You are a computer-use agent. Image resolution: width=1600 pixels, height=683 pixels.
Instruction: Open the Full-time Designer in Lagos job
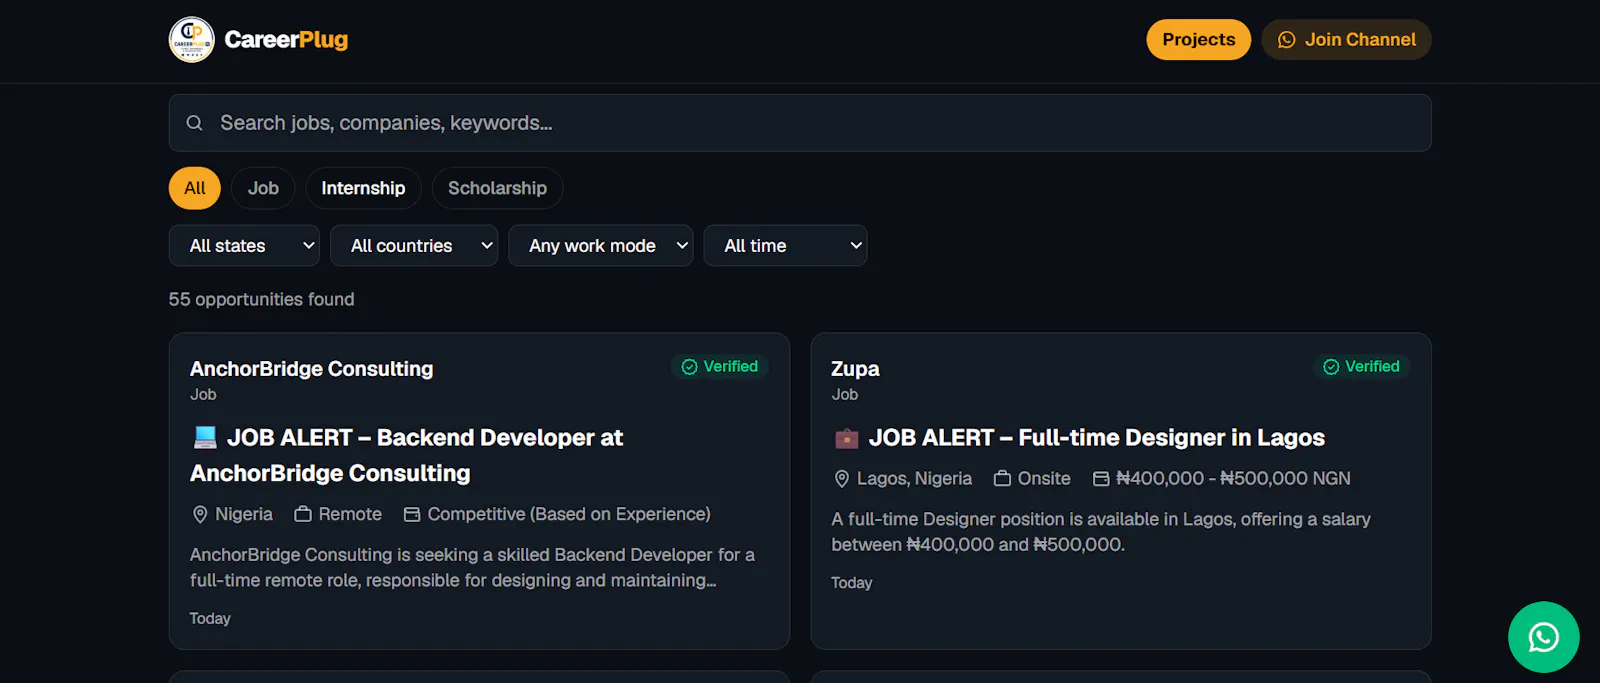[1078, 438]
